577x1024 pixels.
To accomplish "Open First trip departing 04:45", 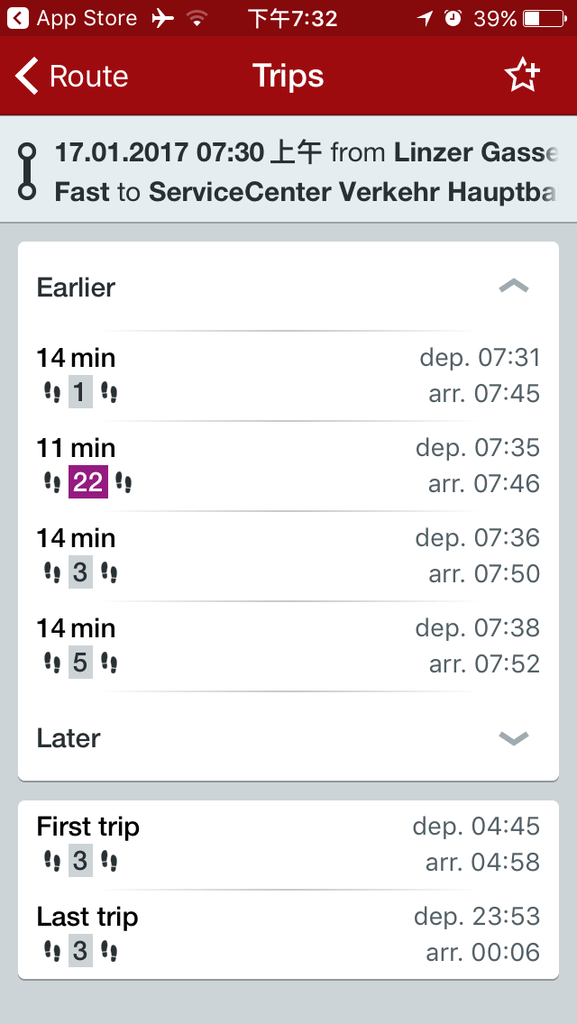I will pyautogui.click(x=288, y=845).
